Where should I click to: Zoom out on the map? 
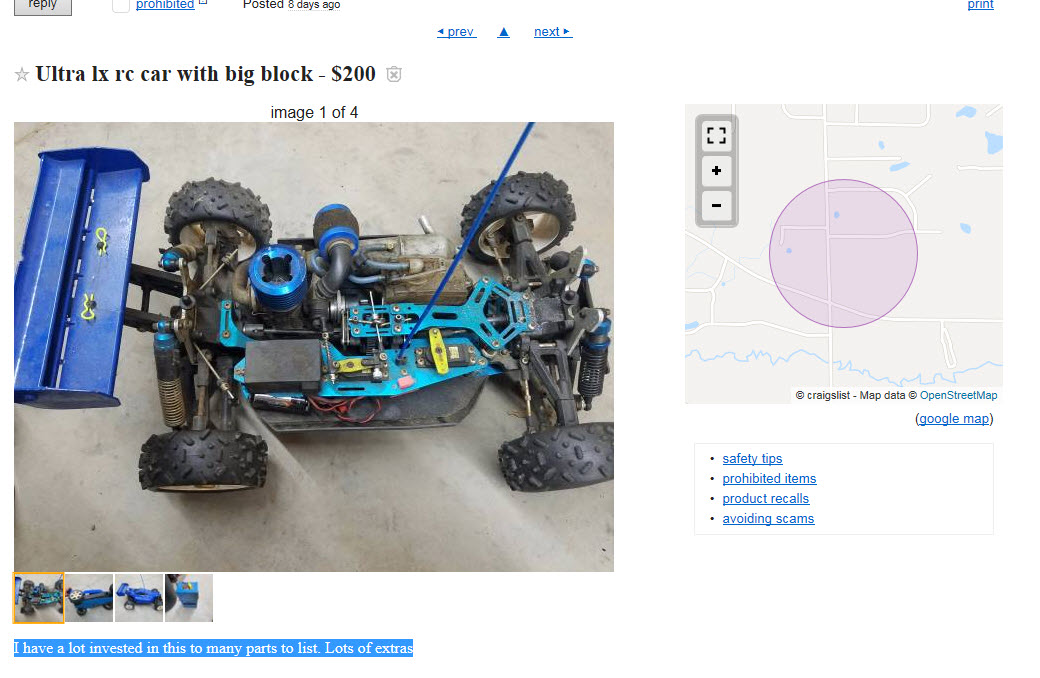716,205
